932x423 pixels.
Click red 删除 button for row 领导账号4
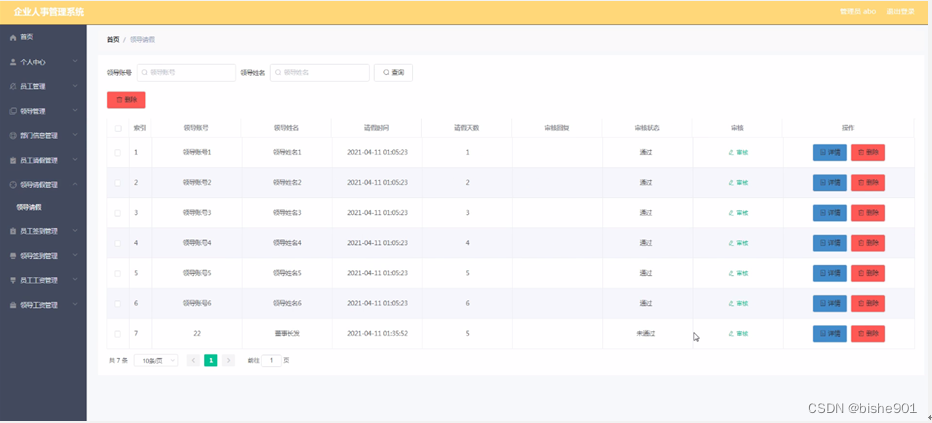868,243
